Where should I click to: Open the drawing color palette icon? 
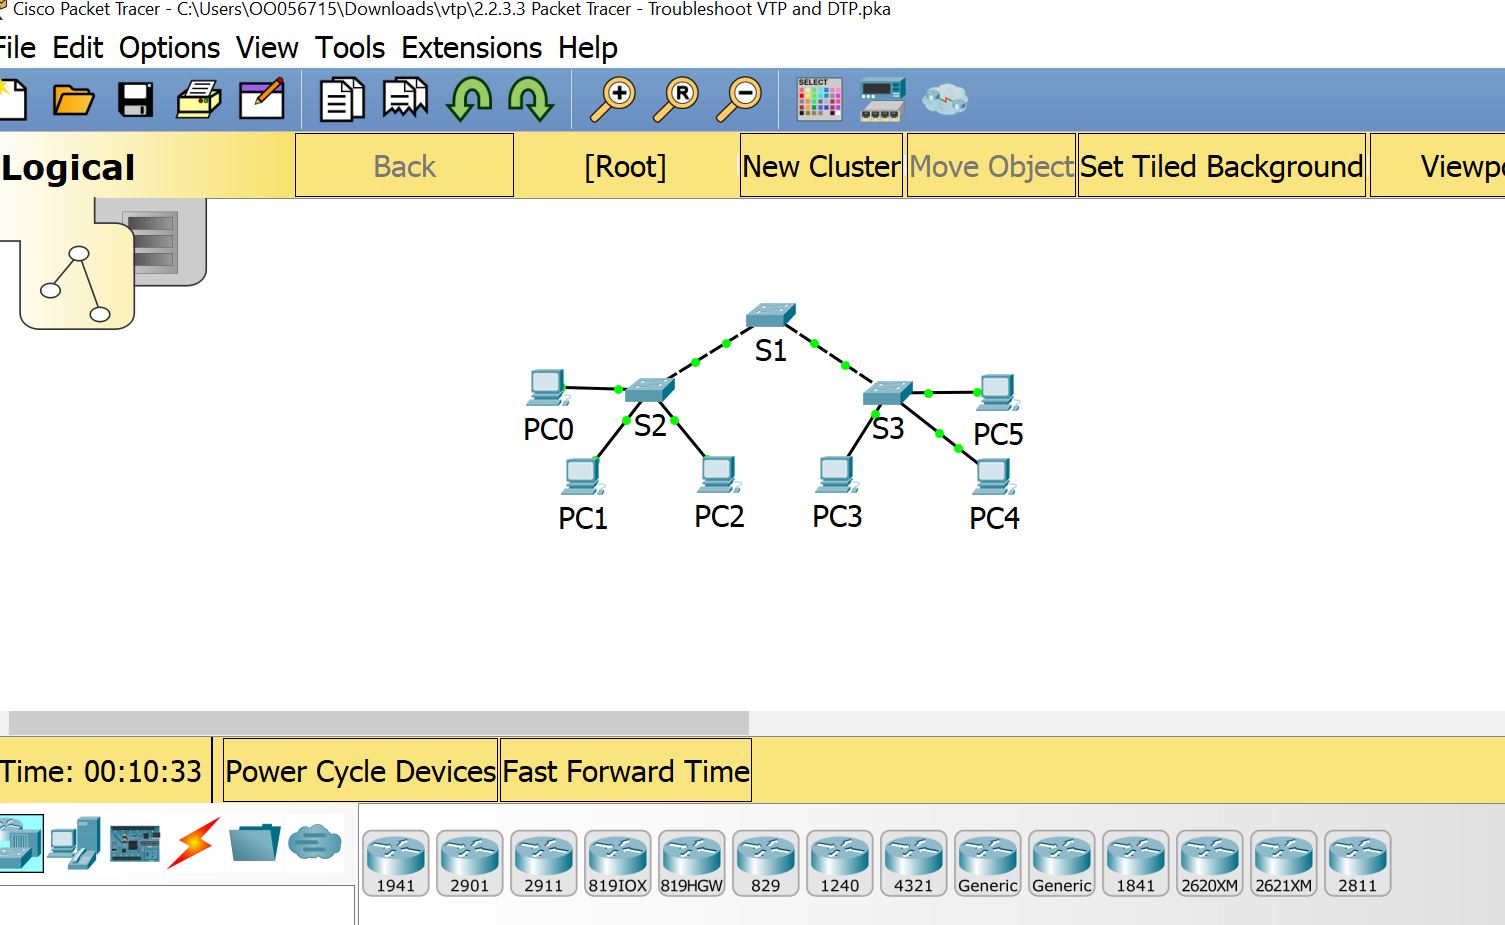coord(819,100)
